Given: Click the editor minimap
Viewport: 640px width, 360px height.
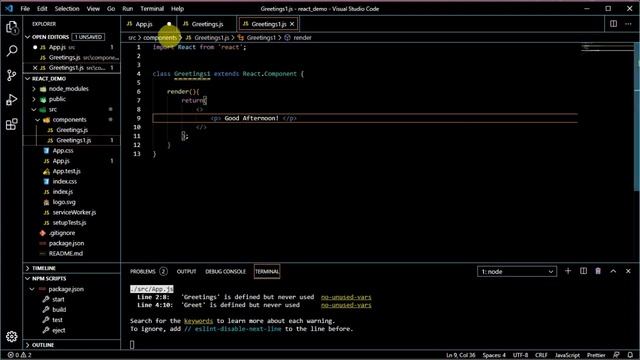Looking at the screenshot, I should (607, 48).
